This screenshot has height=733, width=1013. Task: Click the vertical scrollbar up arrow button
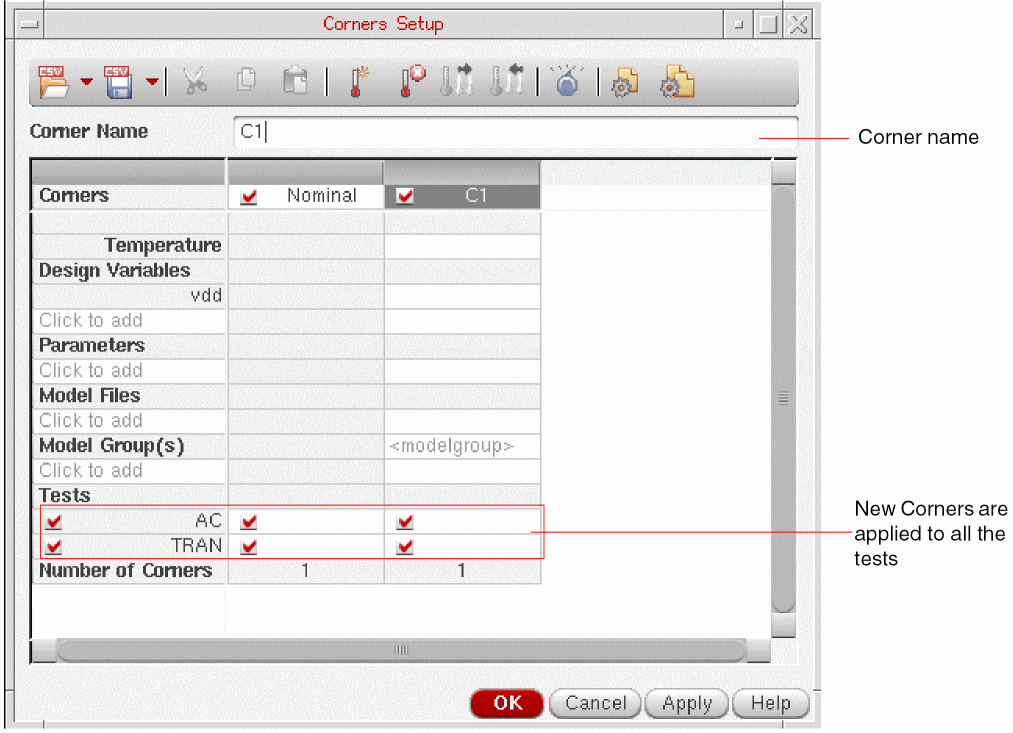783,172
